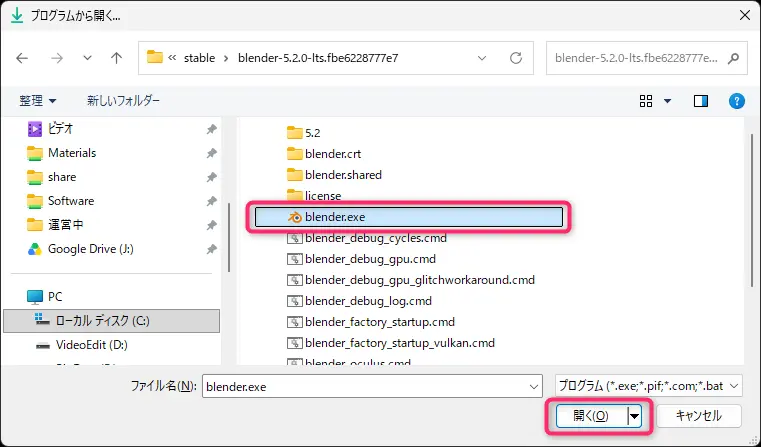Close the プログラムから開く dialog

(x=745, y=16)
